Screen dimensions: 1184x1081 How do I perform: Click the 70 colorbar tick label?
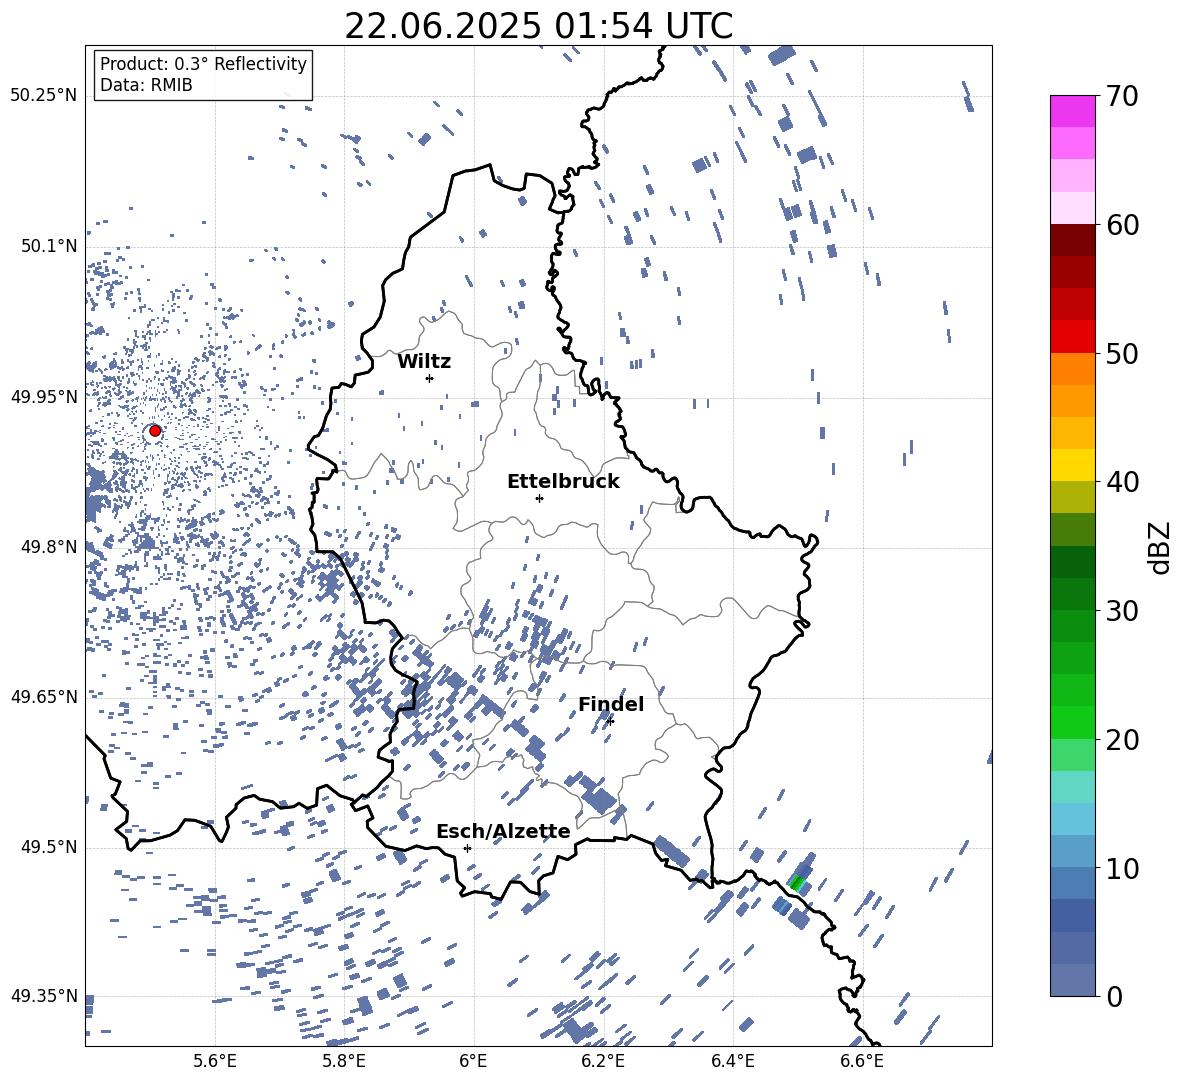tap(1122, 96)
